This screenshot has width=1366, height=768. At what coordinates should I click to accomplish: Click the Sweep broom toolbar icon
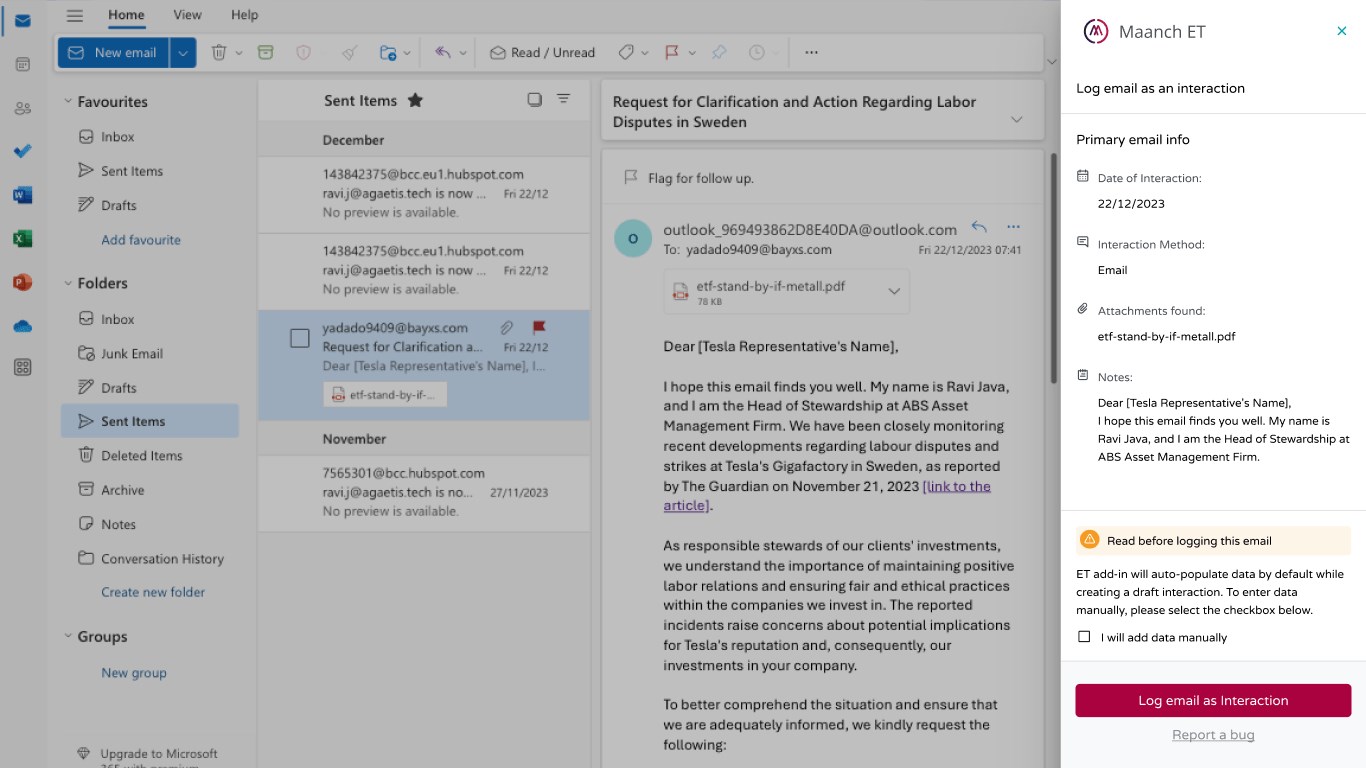[348, 53]
